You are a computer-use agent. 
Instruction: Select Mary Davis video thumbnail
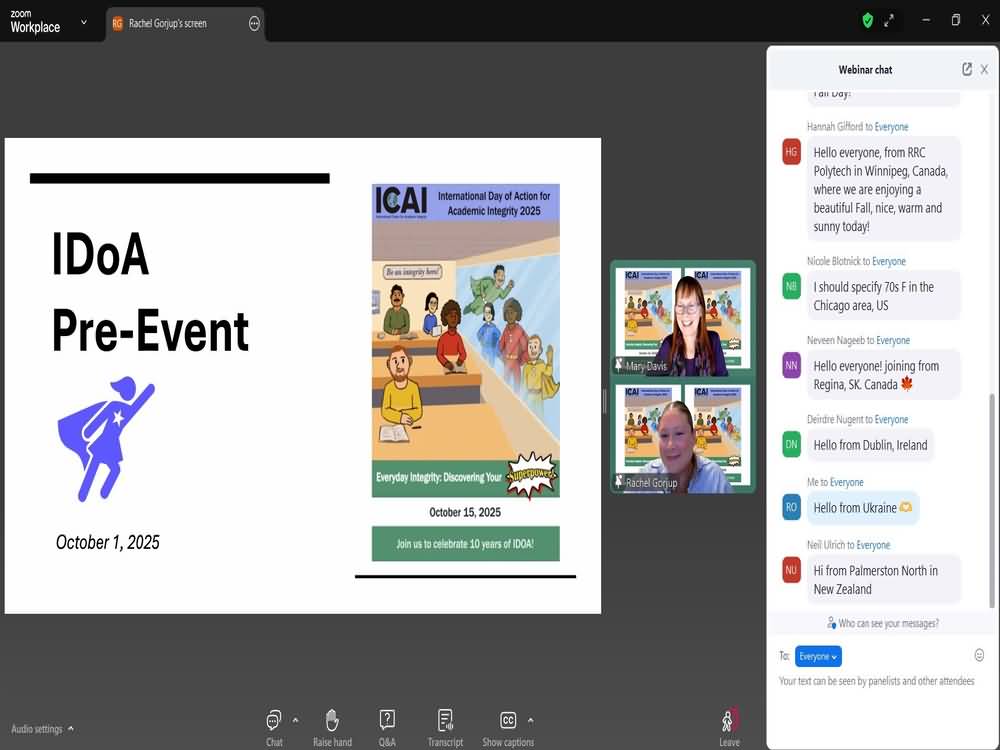(x=683, y=320)
